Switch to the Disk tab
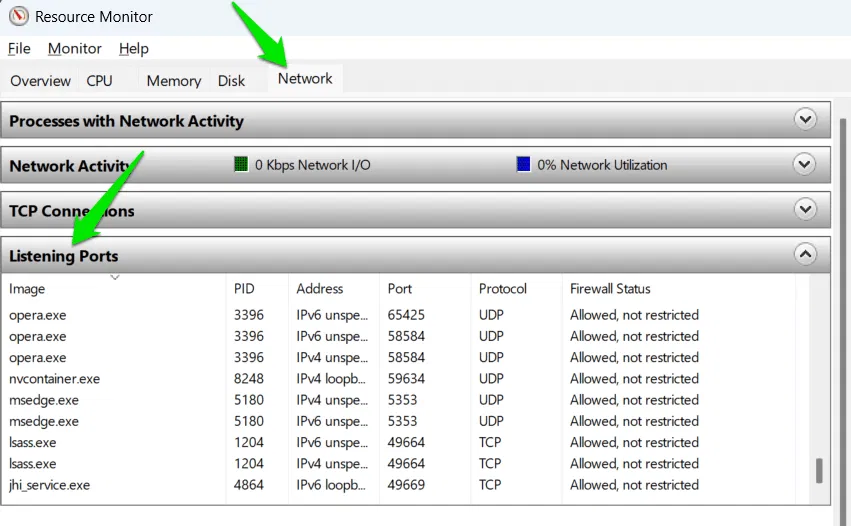Image resolution: width=851 pixels, height=526 pixels. 231,81
